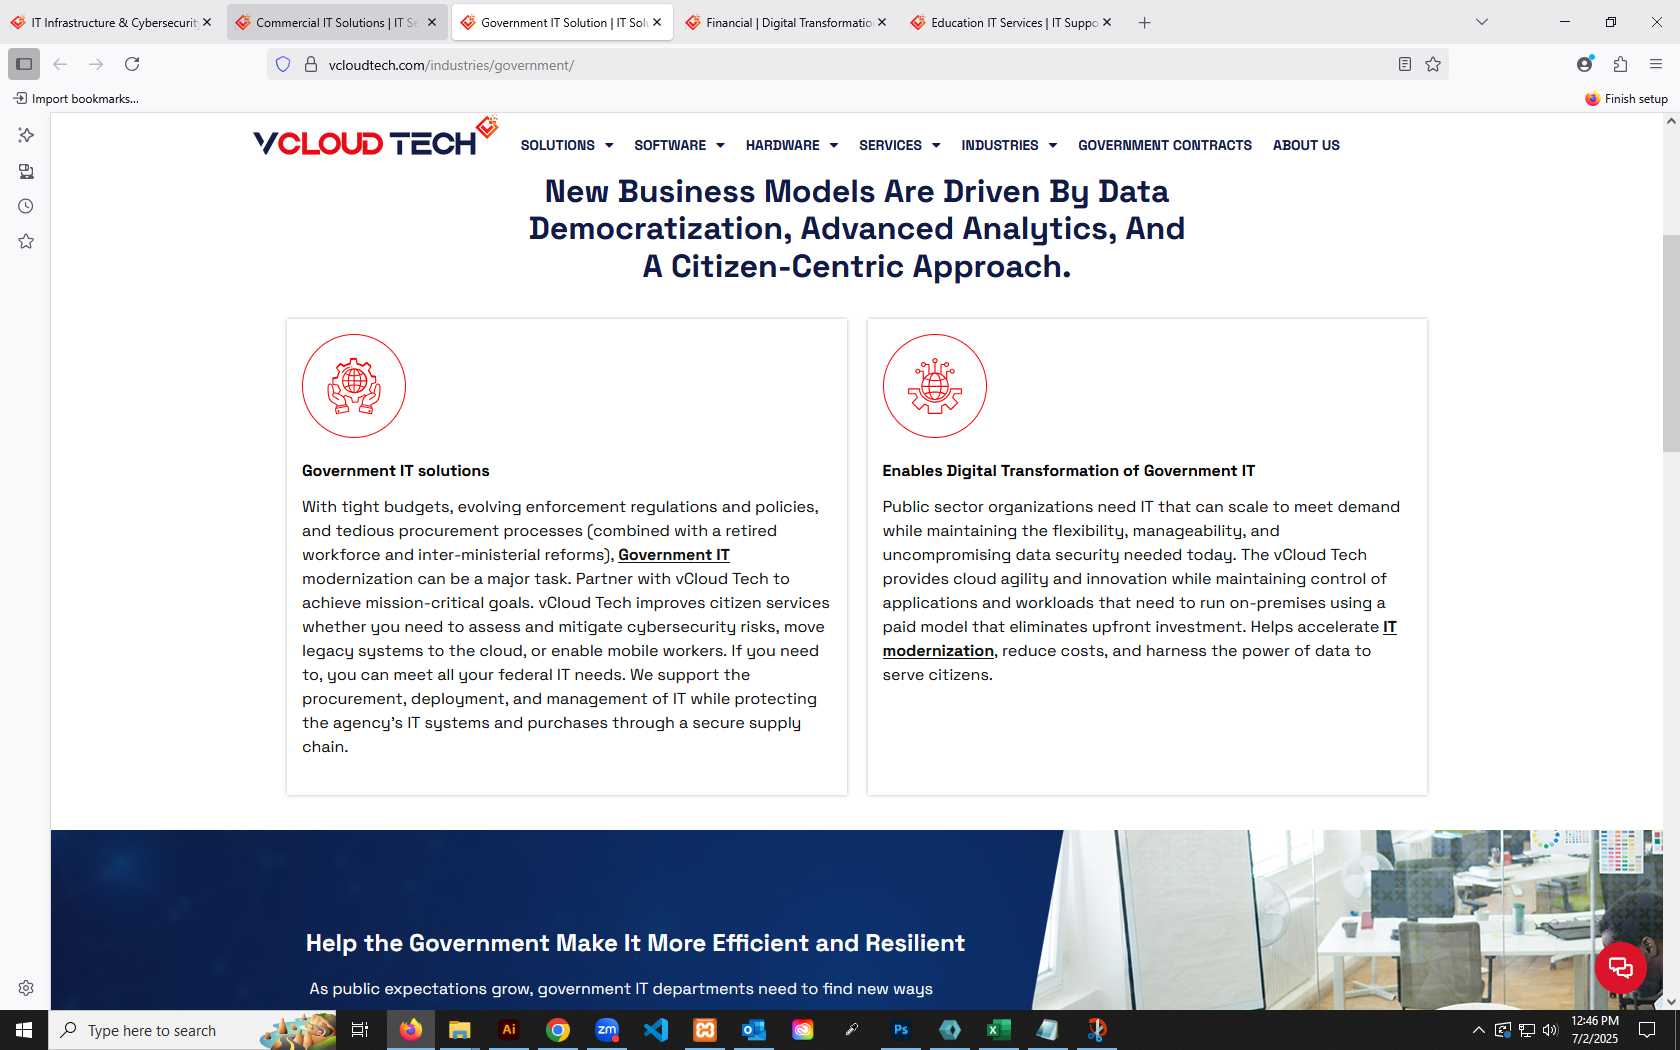The width and height of the screenshot is (1680, 1050).
Task: Open About Us page
Action: point(1306,145)
